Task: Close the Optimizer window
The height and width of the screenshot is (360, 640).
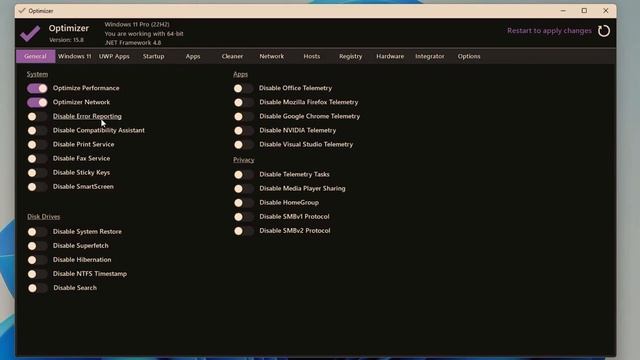Action: (606, 11)
